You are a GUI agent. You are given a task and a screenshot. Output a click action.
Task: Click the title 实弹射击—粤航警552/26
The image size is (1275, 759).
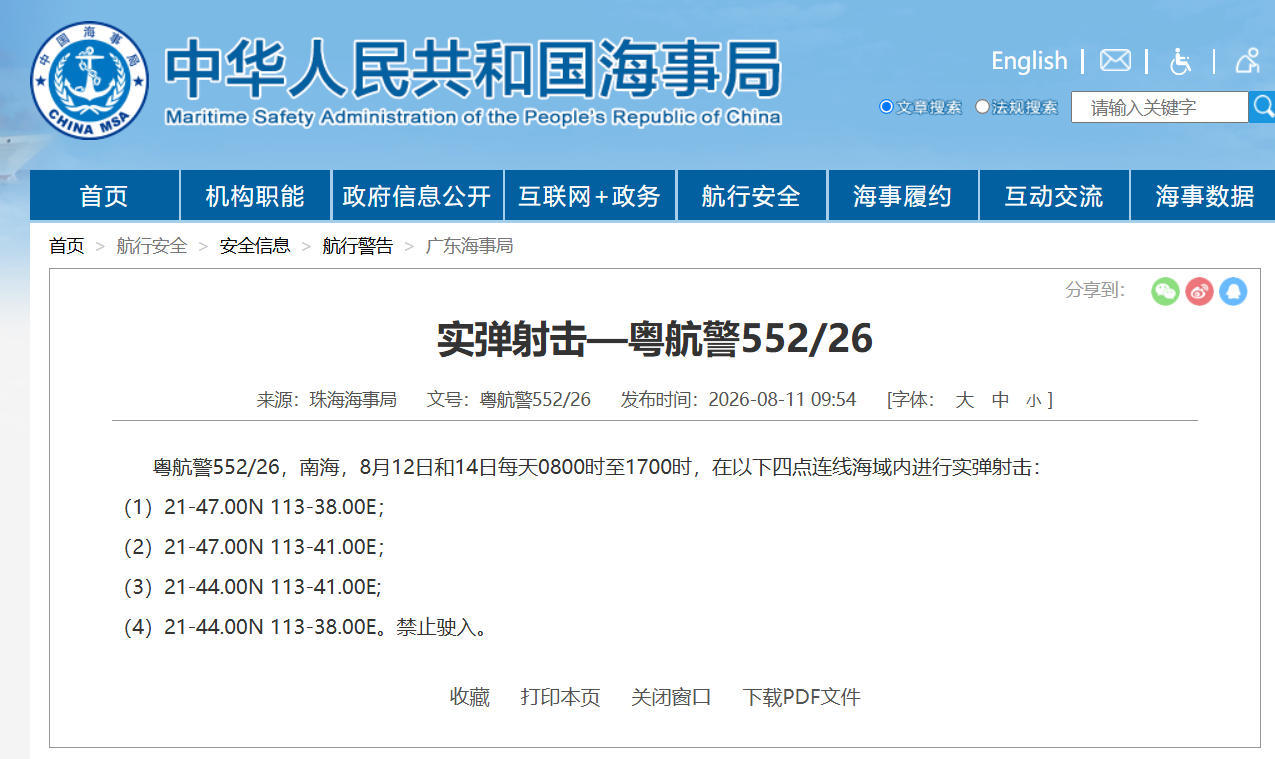tap(655, 340)
